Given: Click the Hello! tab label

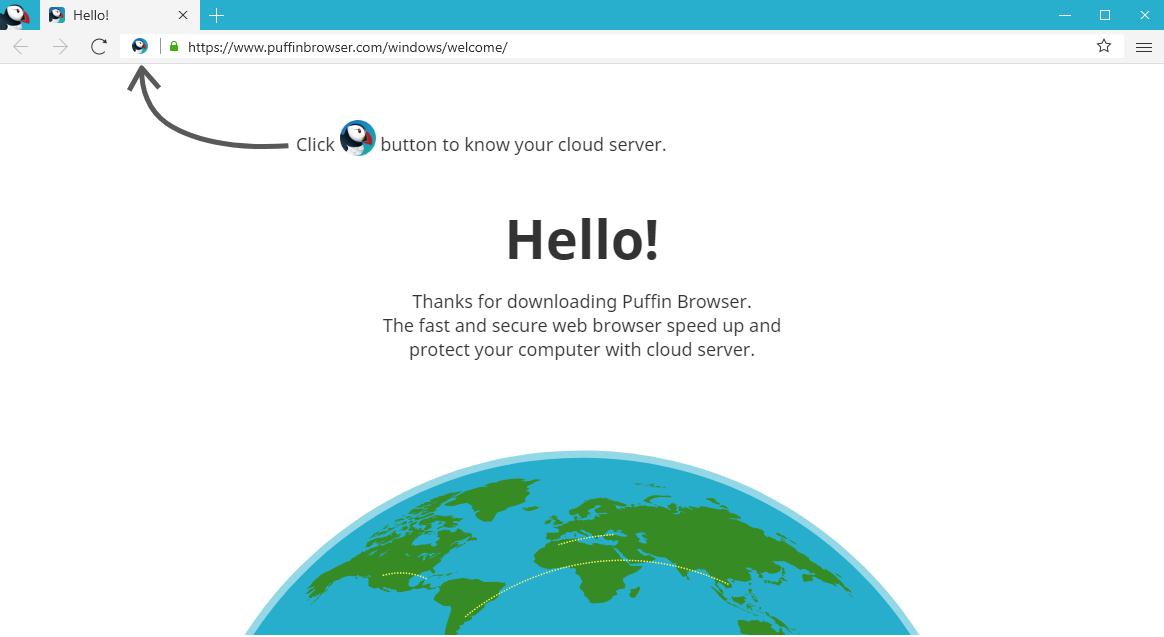Looking at the screenshot, I should click(x=90, y=15).
